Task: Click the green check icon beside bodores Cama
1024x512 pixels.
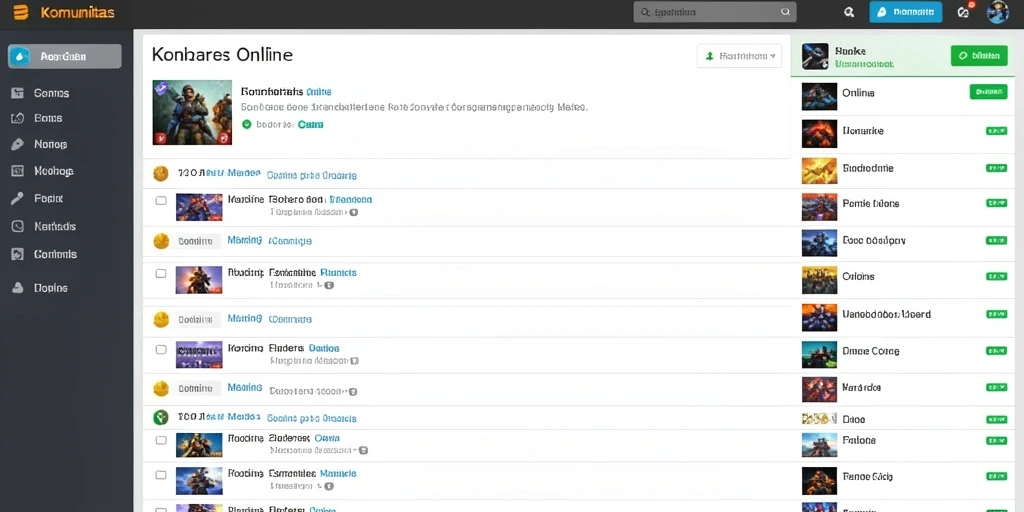Action: (247, 124)
